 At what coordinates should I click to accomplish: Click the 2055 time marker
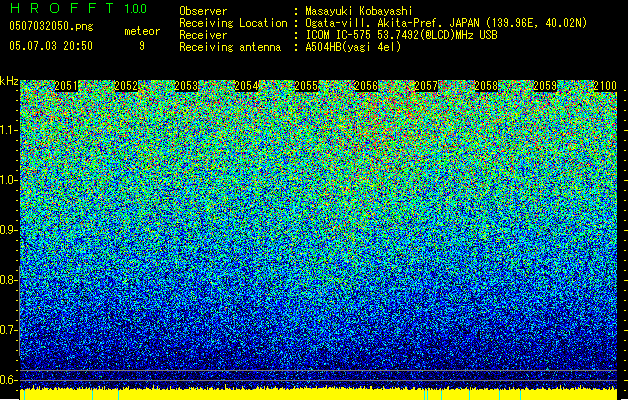coord(306,86)
